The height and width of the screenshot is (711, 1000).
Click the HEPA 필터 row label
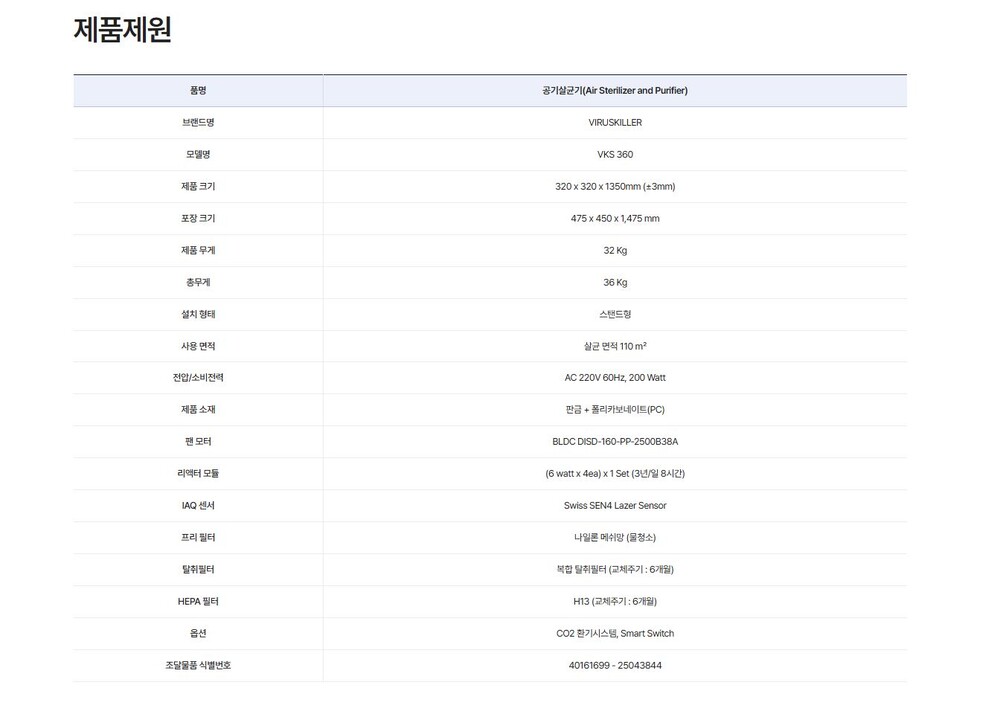pos(197,601)
